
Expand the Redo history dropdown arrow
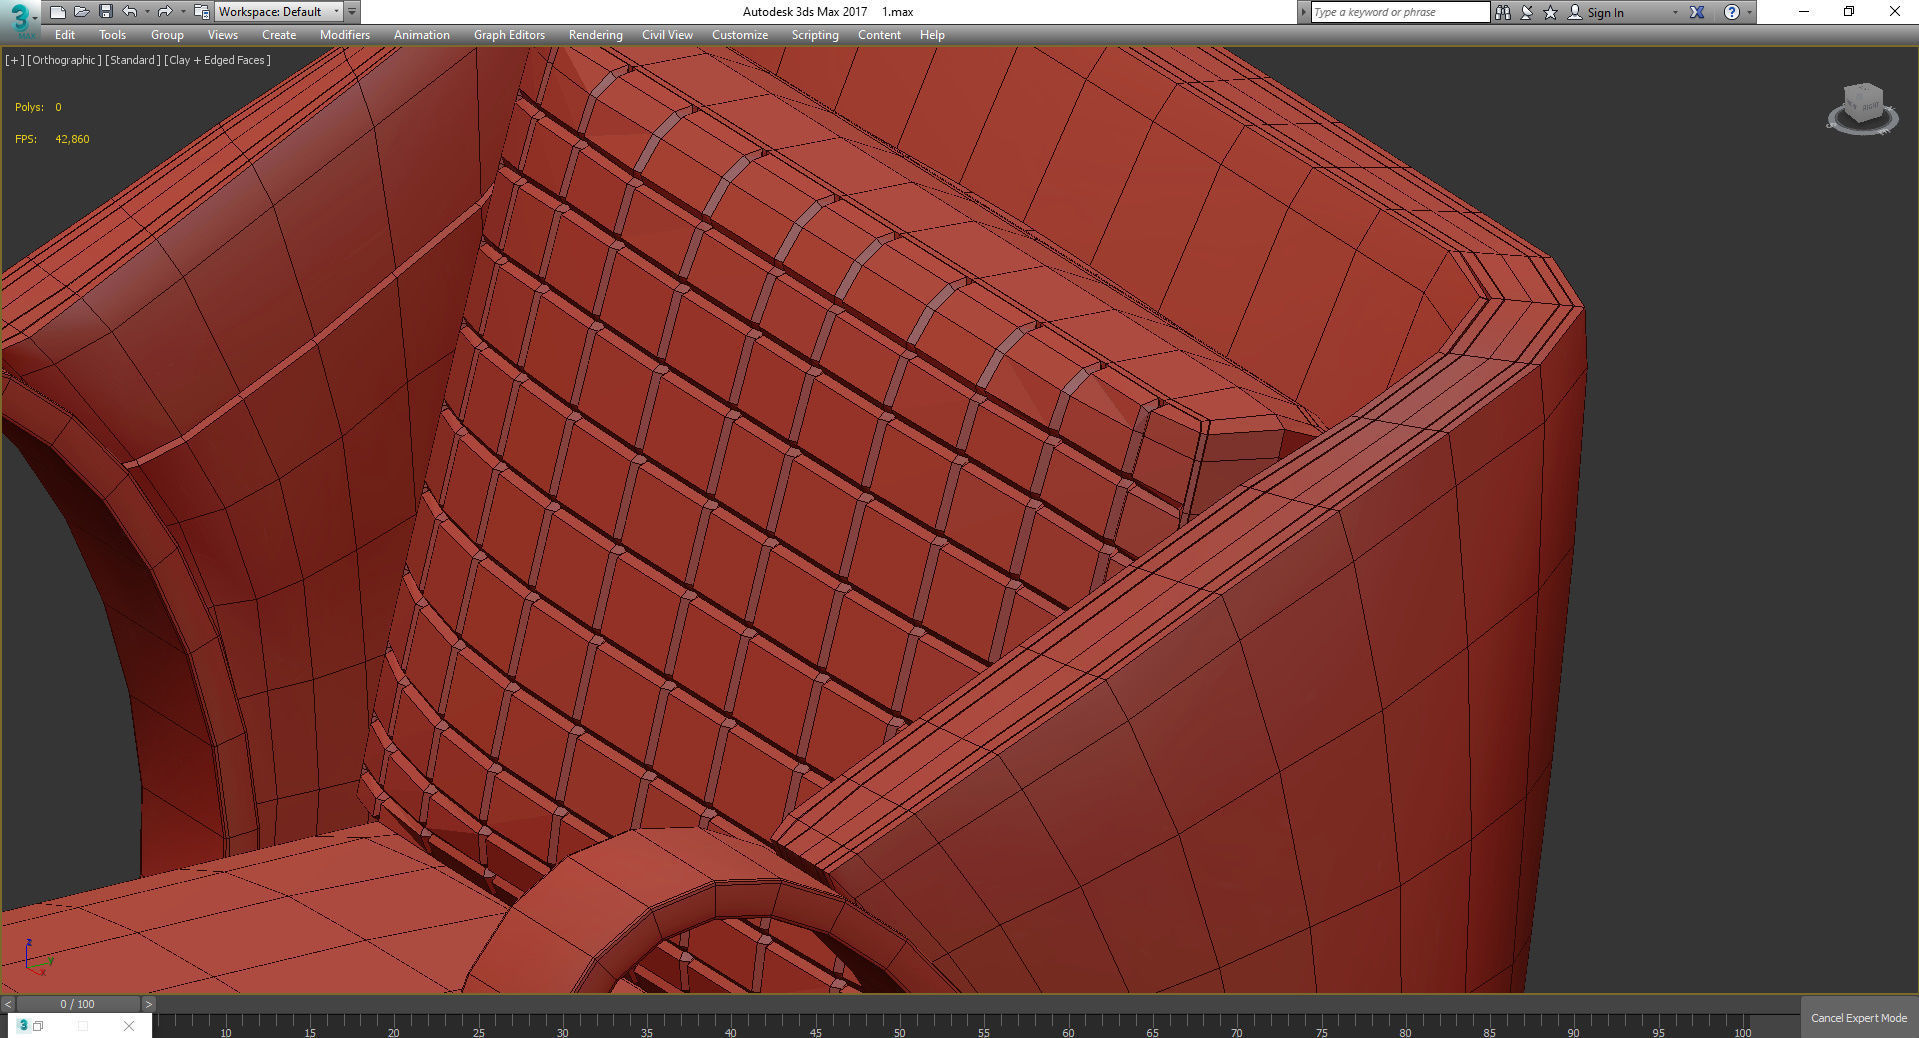pyautogui.click(x=182, y=12)
